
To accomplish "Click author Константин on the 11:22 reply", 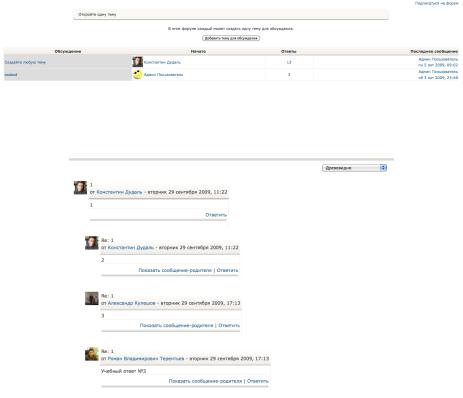I will (131, 247).
